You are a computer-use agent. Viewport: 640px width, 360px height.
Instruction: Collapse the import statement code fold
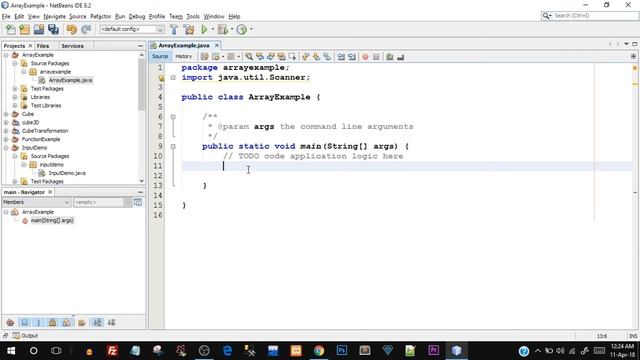(173, 78)
